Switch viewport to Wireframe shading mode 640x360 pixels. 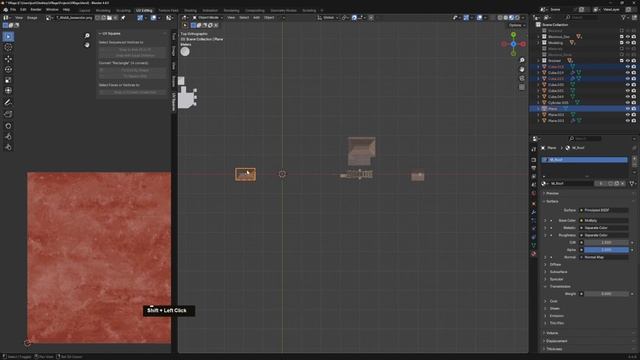tap(500, 18)
